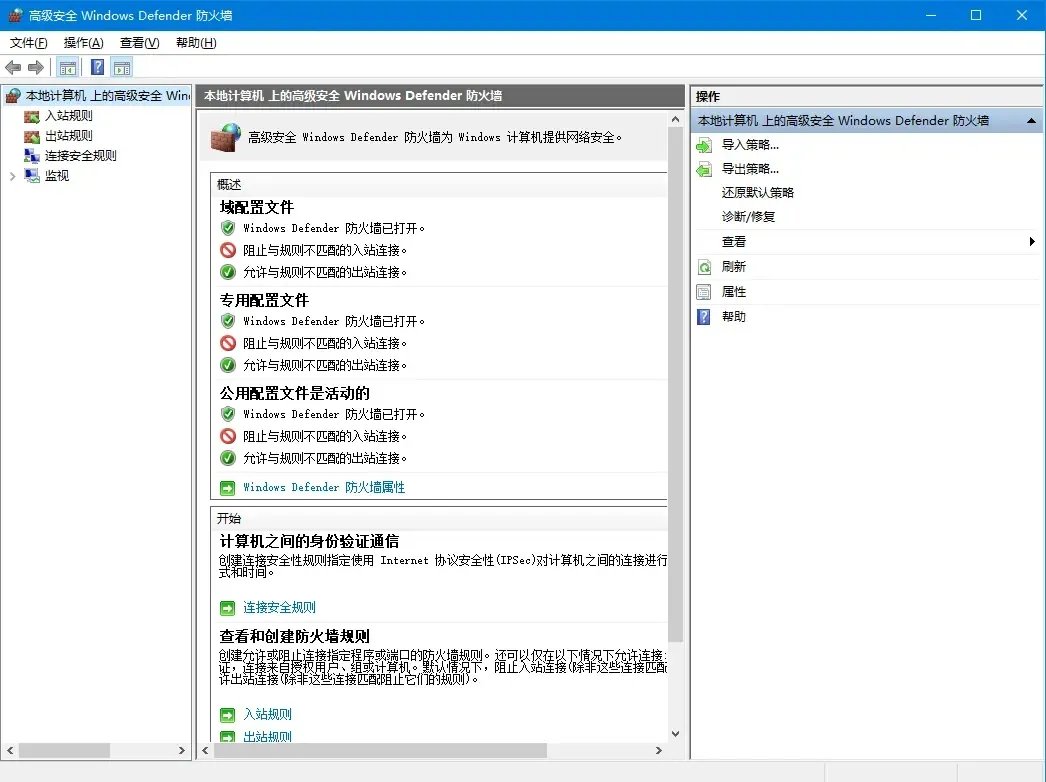Select the 出站规则 icon in the tree

32,135
